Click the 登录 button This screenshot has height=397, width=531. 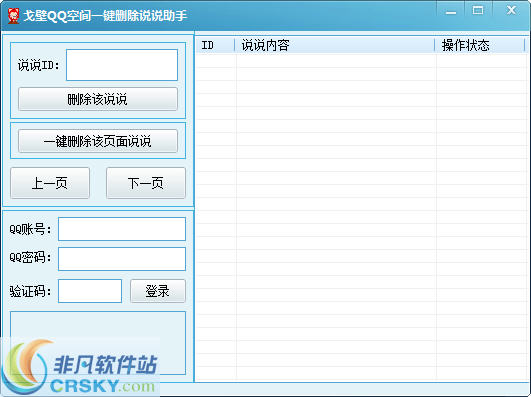tap(158, 291)
